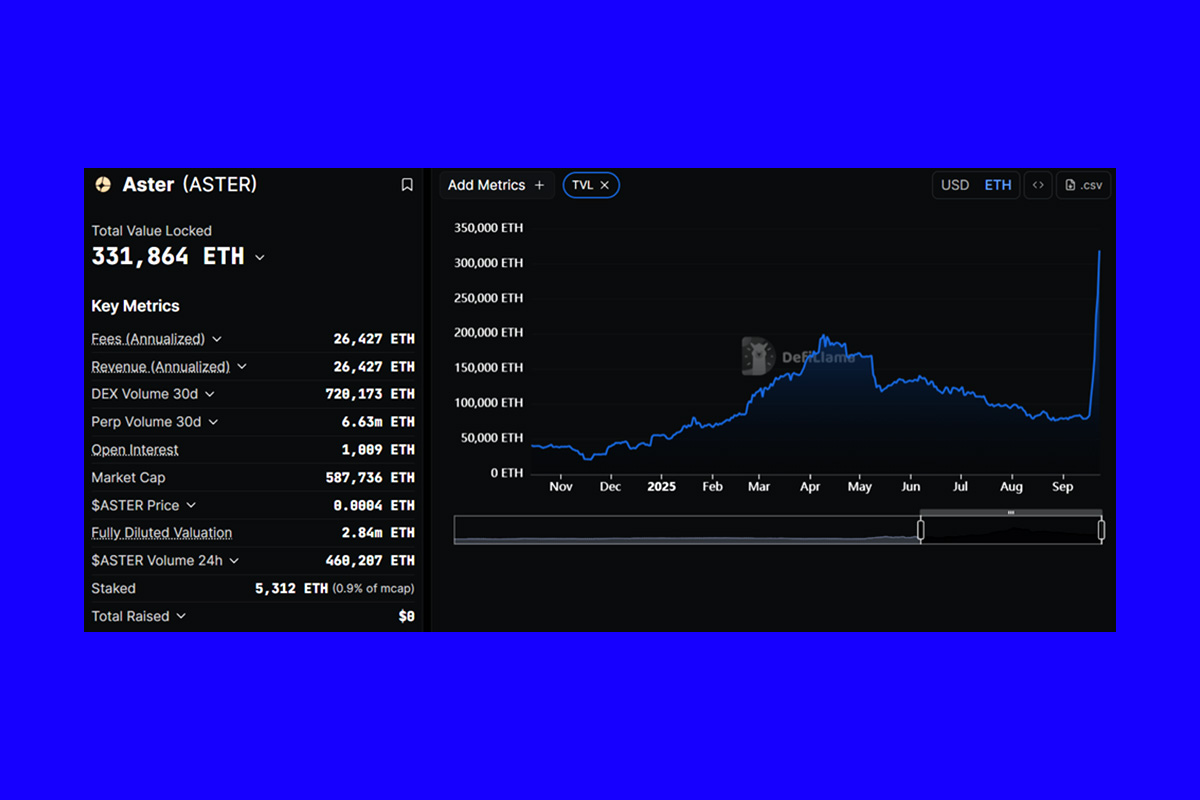
Task: Open the embed code icon button
Action: [1038, 185]
